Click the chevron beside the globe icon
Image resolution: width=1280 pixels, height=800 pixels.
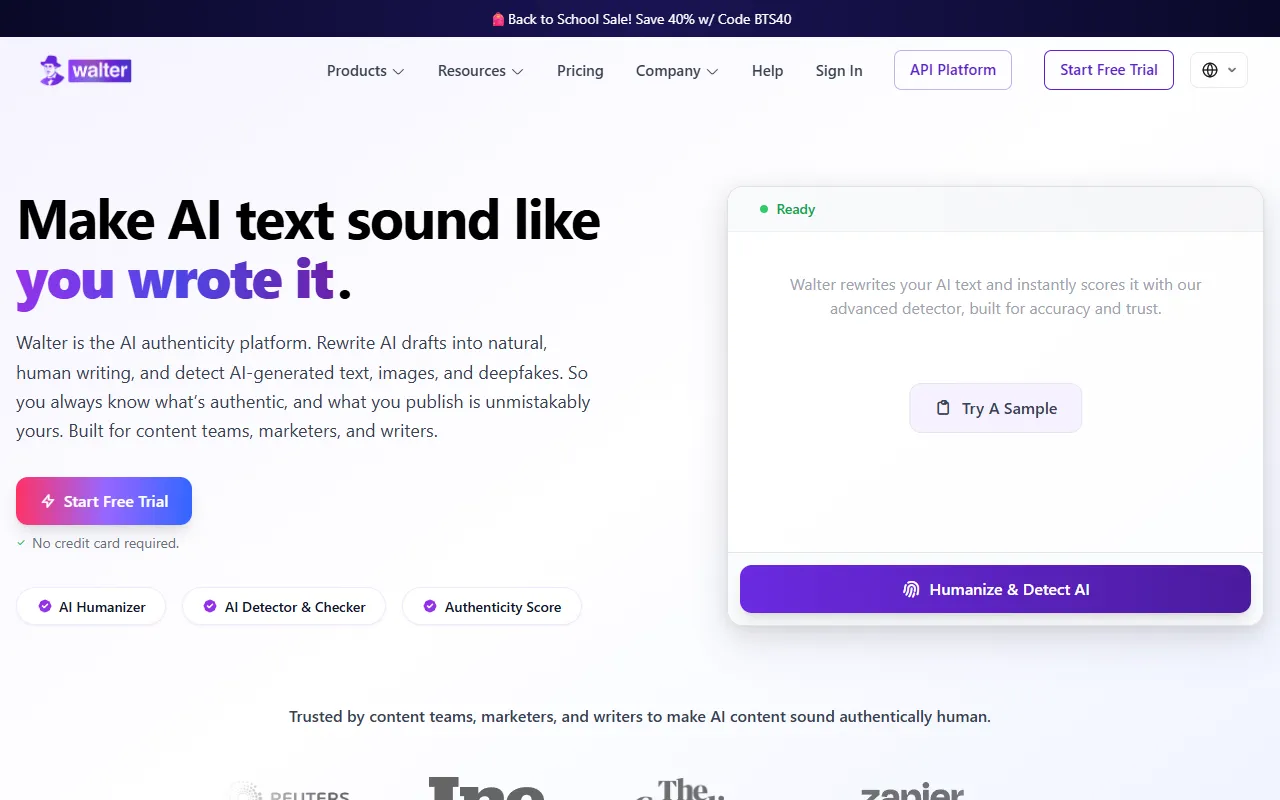coord(1232,70)
